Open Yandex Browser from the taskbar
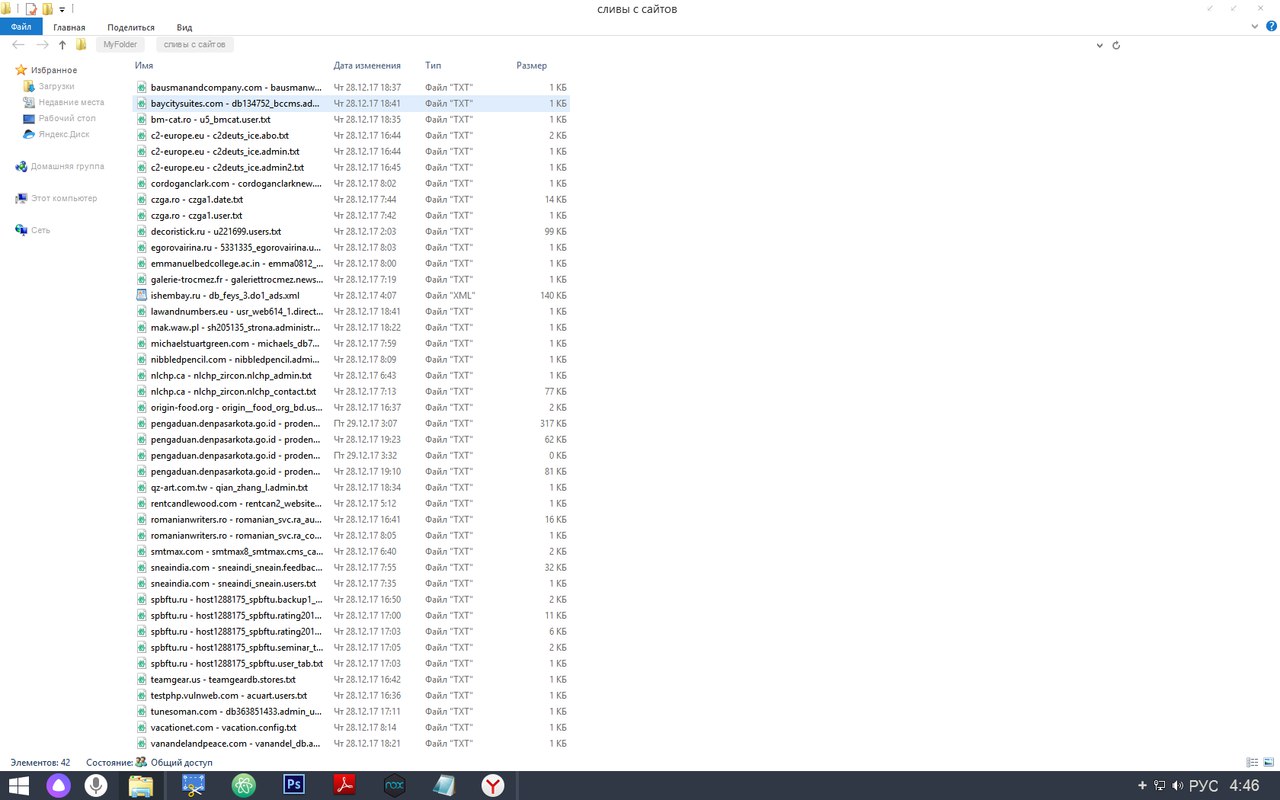This screenshot has width=1280, height=800. click(x=493, y=785)
